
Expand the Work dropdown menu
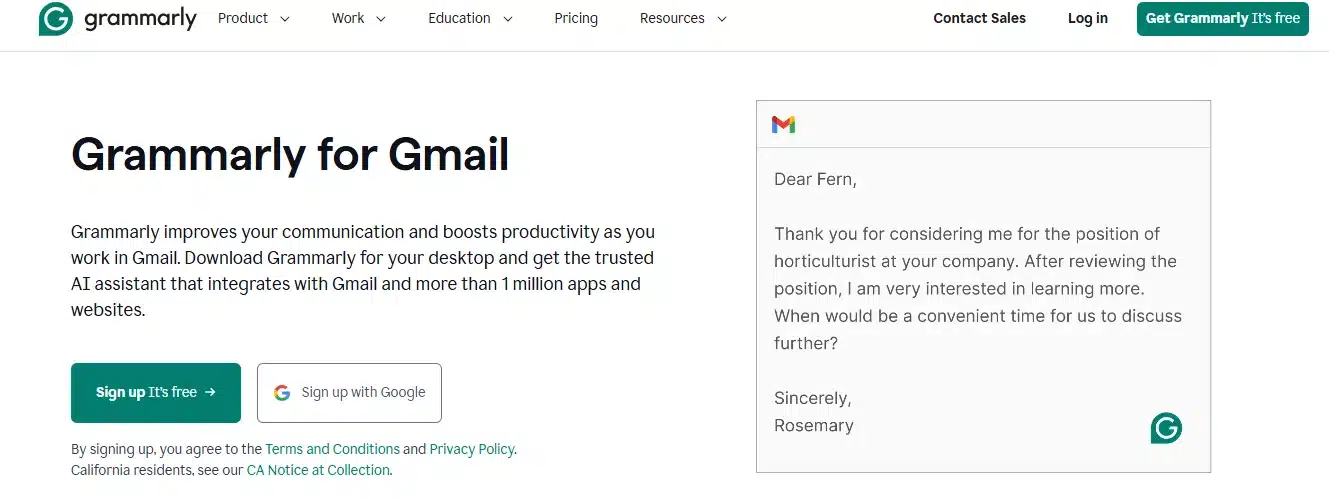click(x=359, y=18)
